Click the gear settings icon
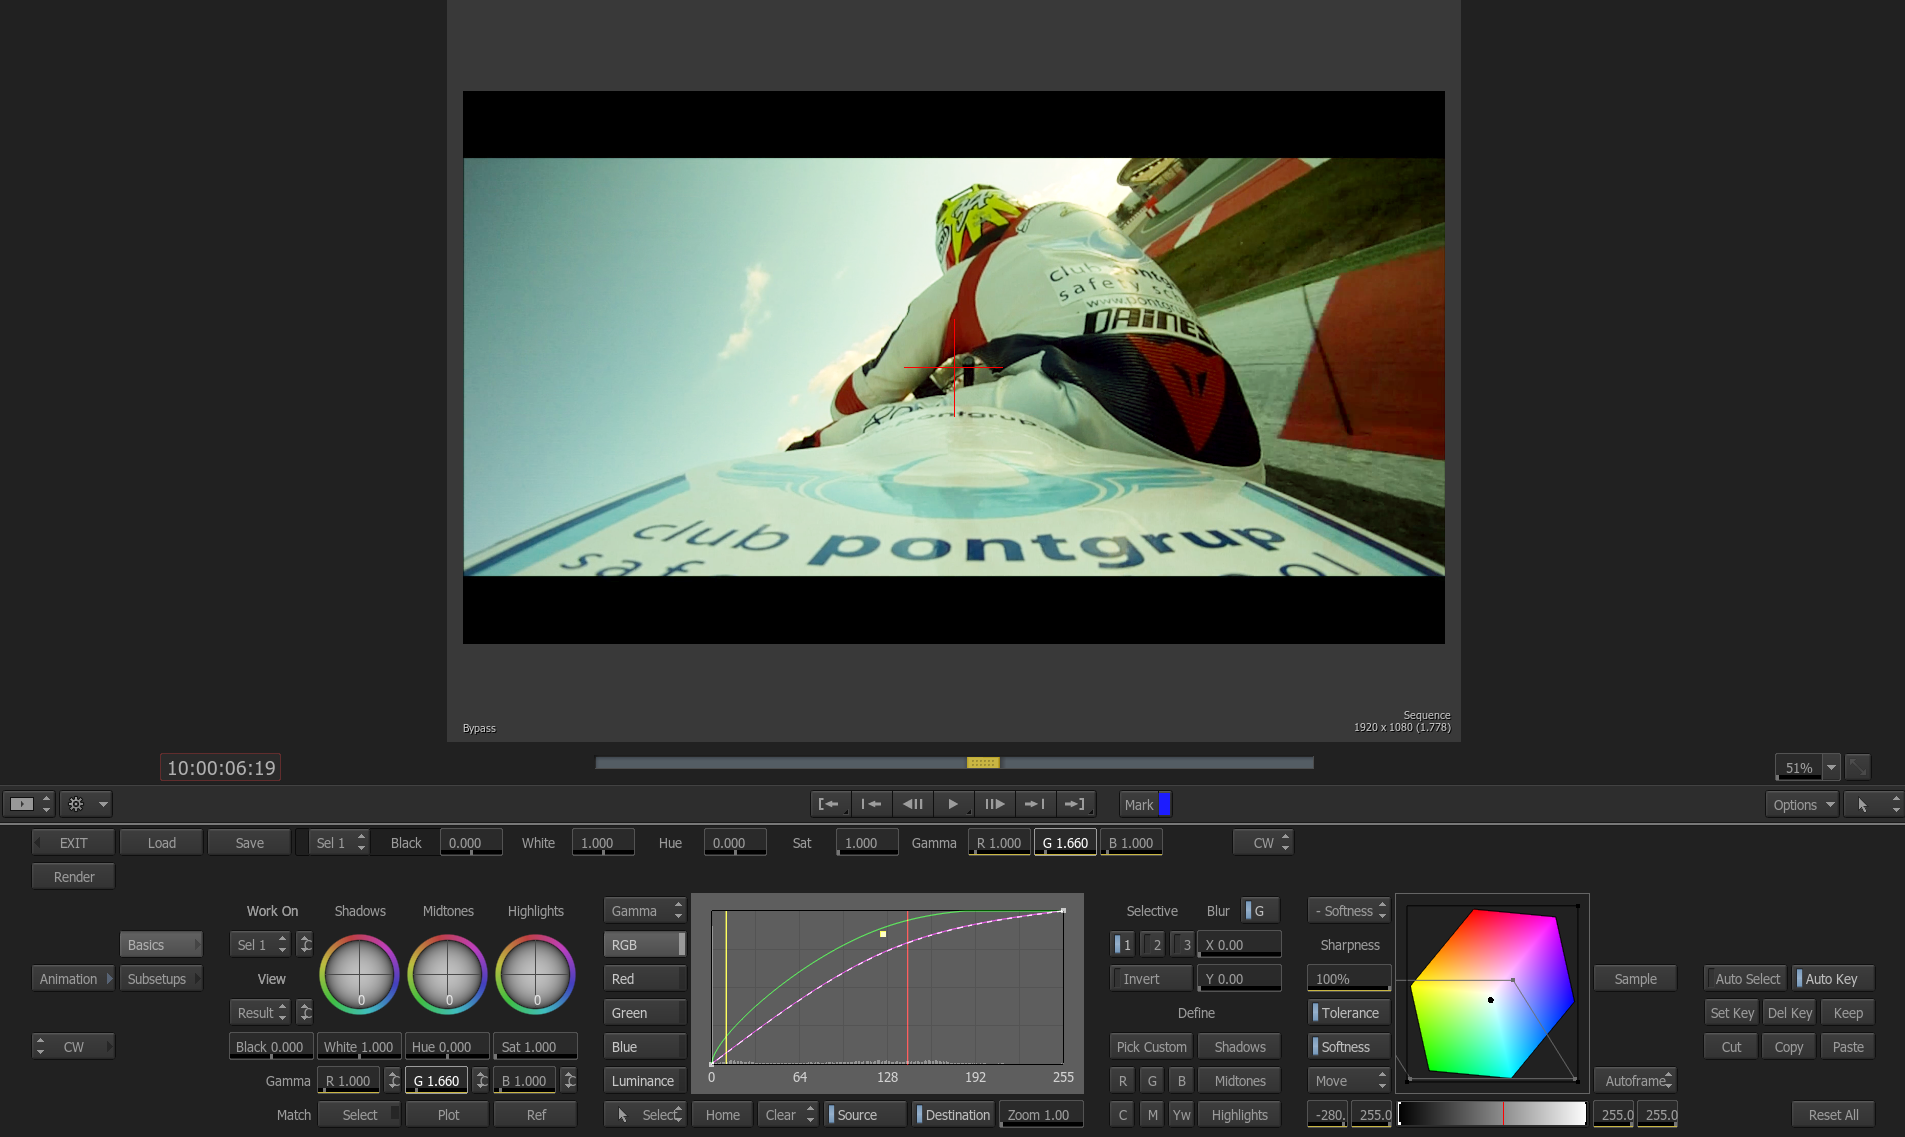 point(76,804)
